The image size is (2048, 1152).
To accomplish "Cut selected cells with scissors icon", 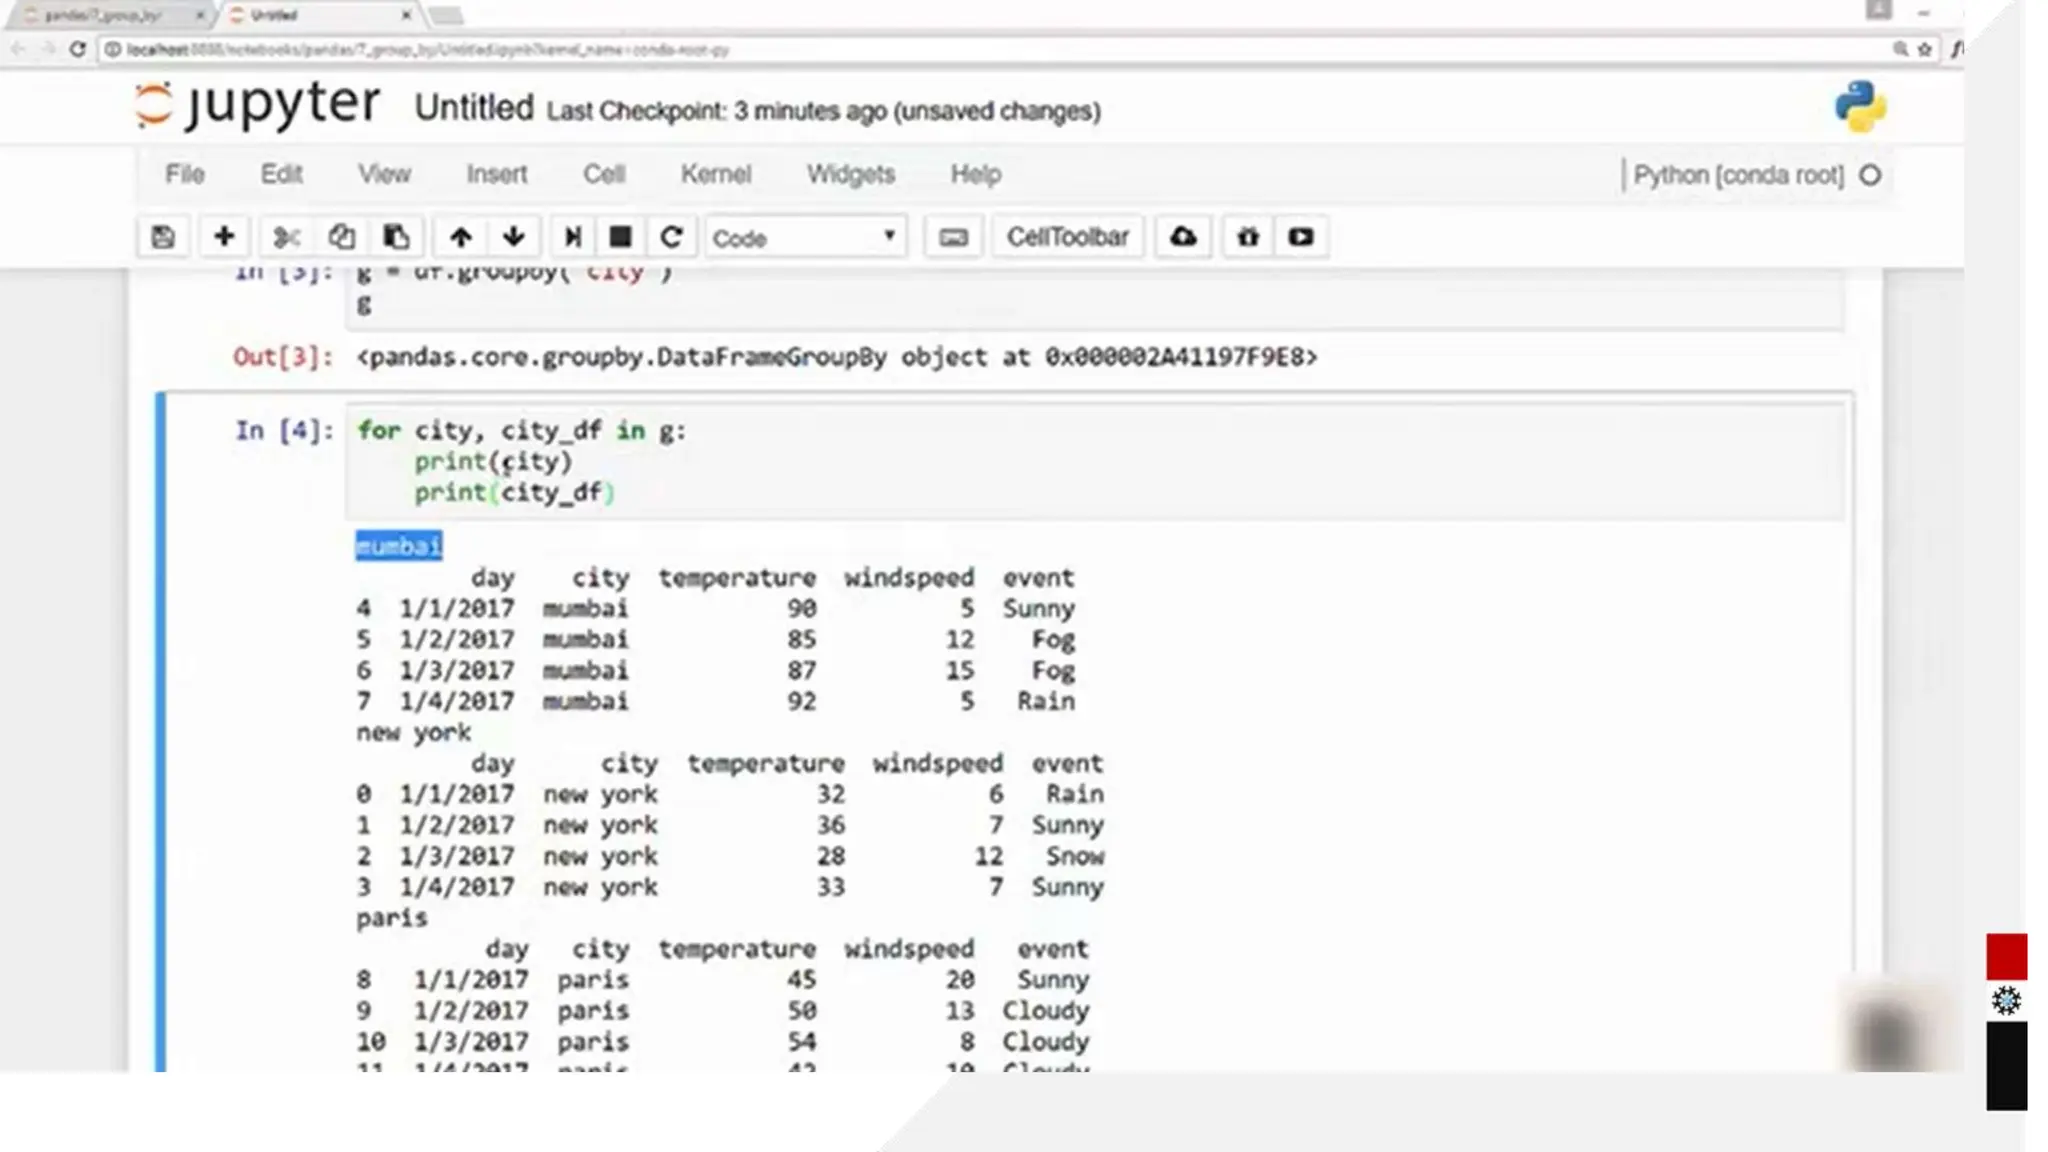I will click(x=286, y=237).
